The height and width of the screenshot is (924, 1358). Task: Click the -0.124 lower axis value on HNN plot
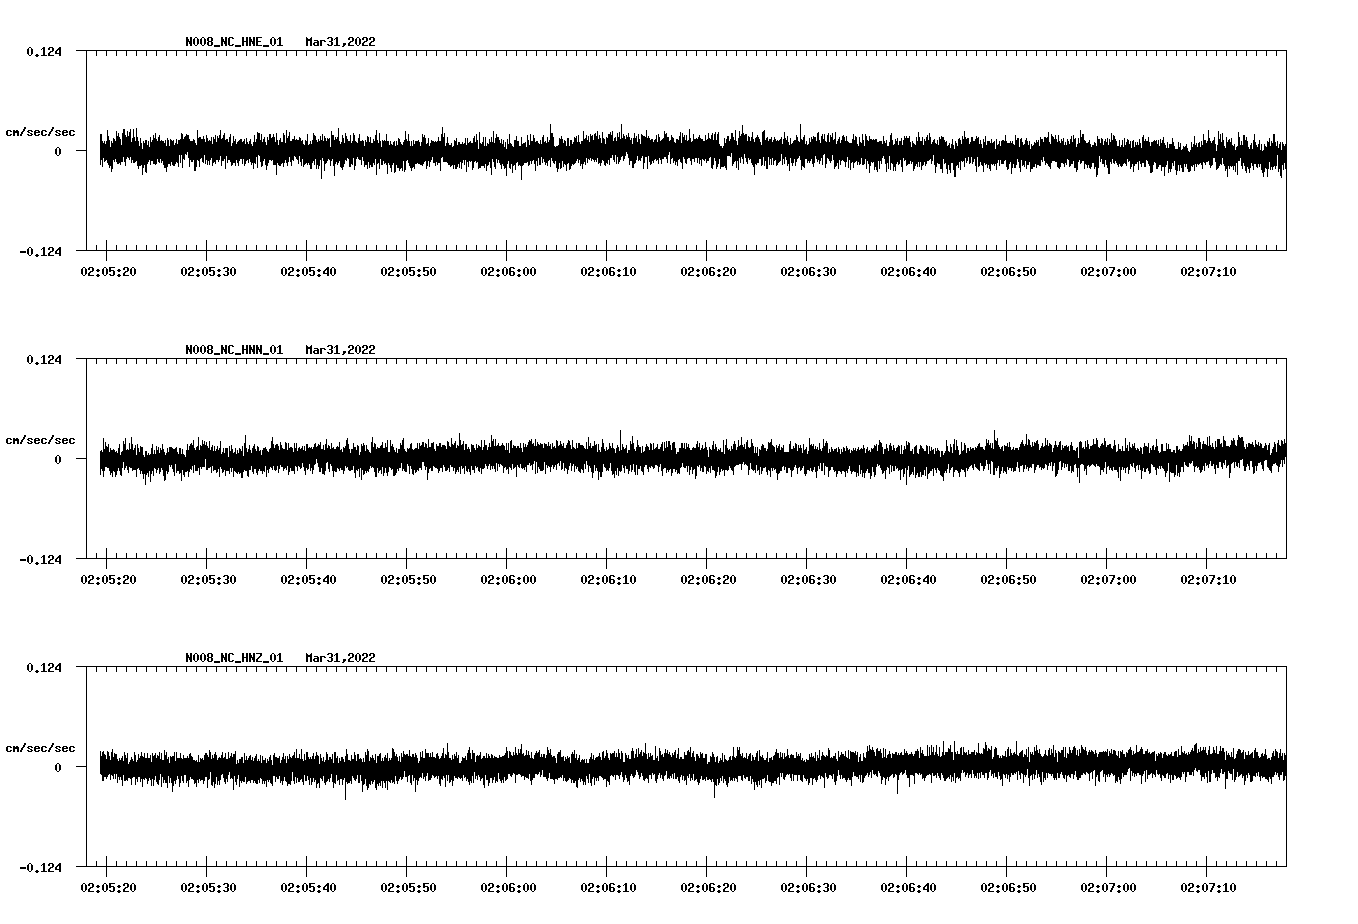(x=40, y=560)
